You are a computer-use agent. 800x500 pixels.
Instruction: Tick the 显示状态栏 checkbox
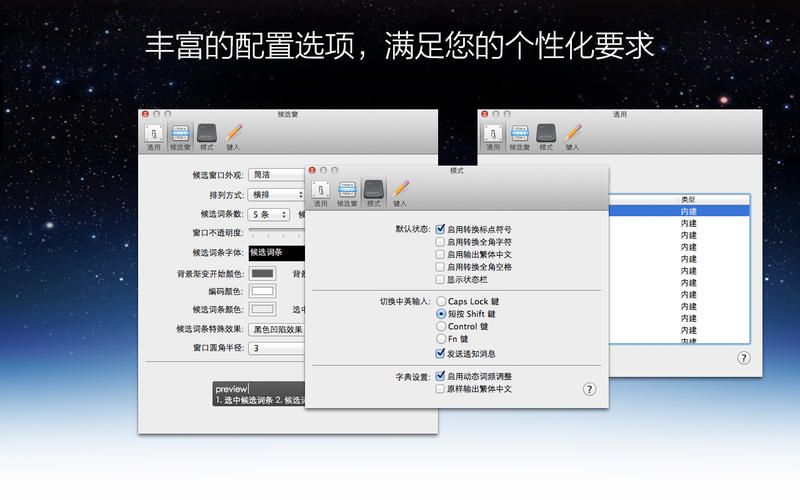click(x=441, y=280)
